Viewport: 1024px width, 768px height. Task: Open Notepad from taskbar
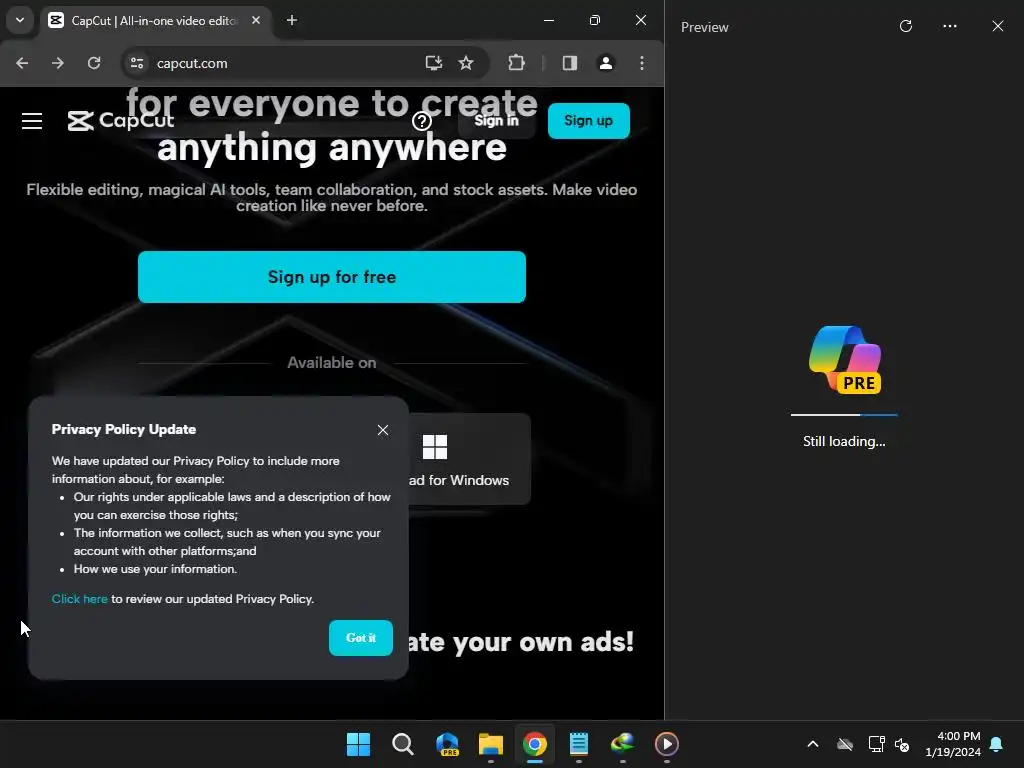tap(579, 744)
